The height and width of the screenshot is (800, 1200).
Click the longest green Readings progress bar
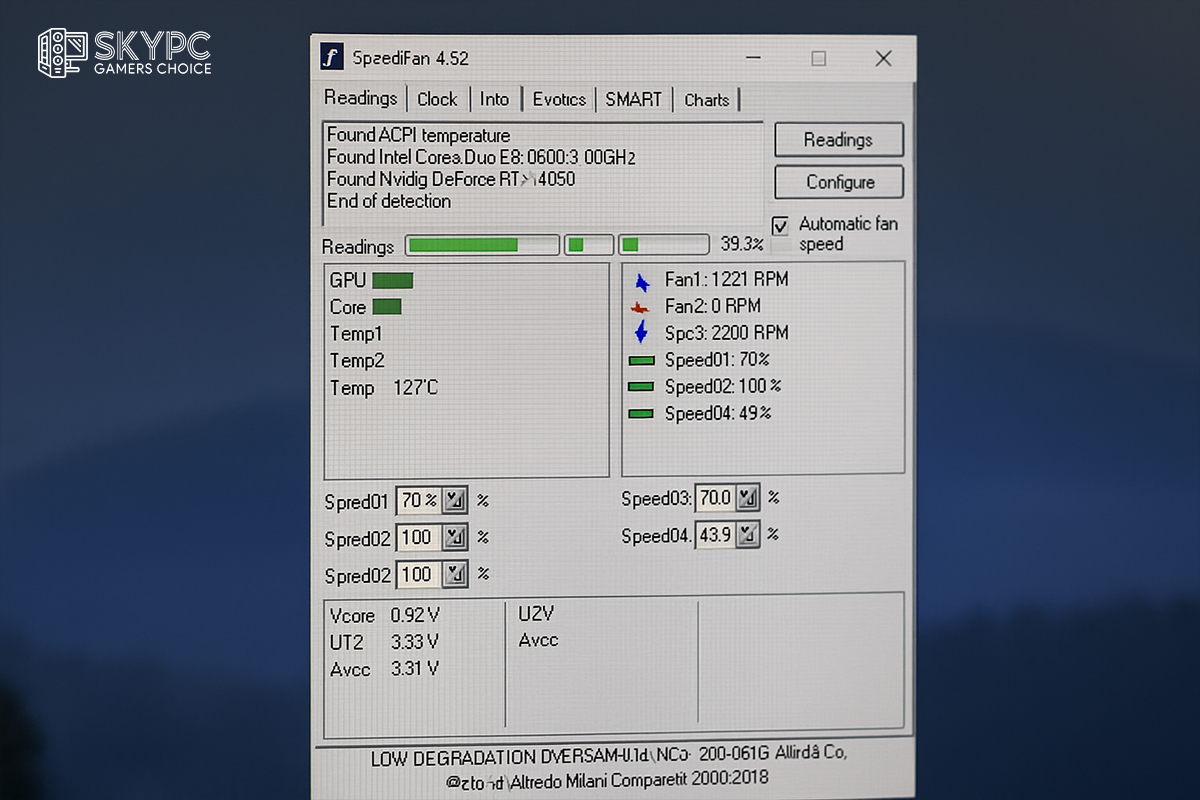click(x=482, y=245)
